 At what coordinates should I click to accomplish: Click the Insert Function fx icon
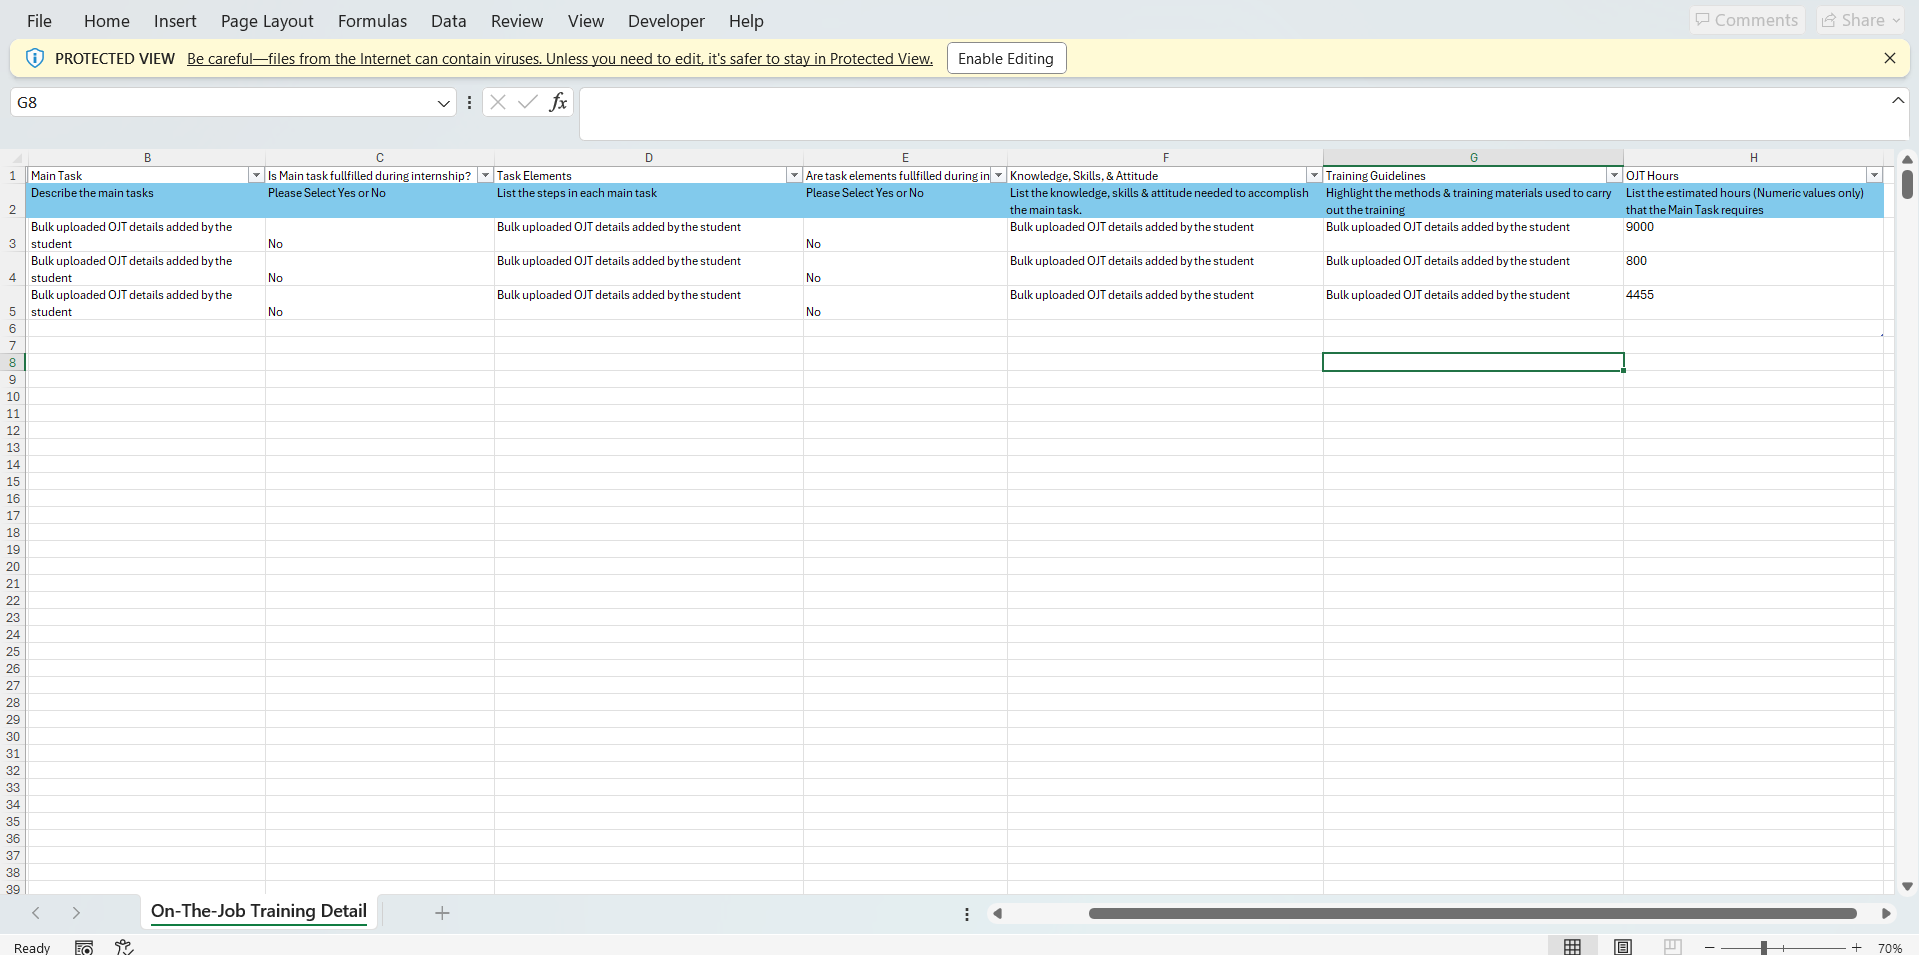[x=558, y=102]
